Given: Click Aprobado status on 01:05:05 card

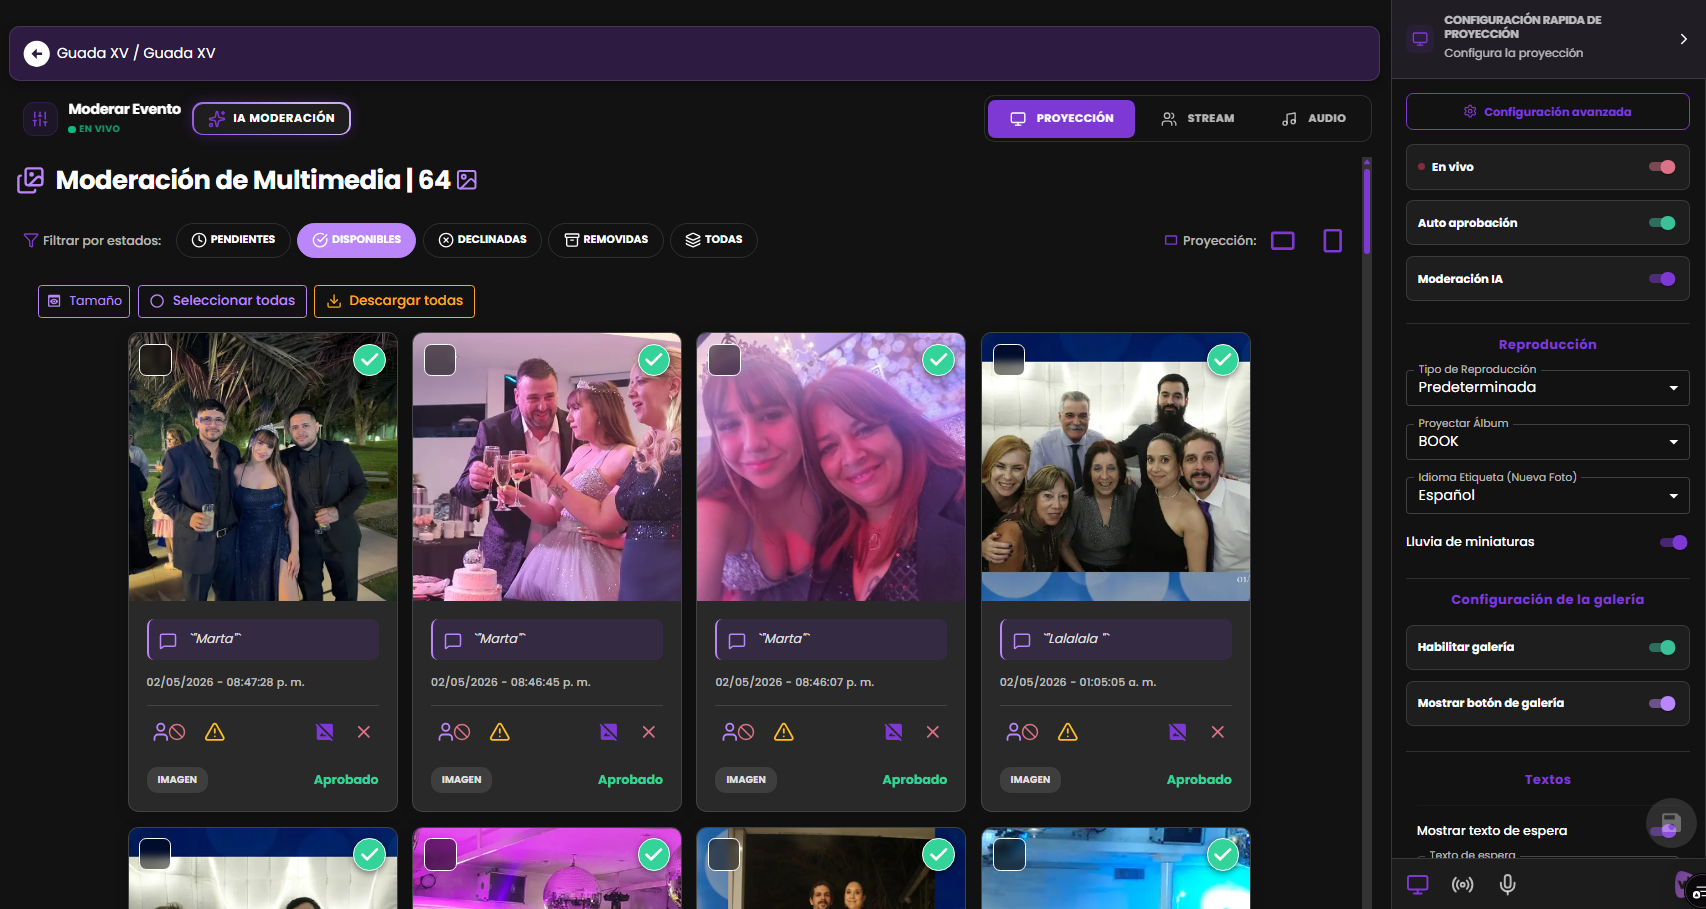Looking at the screenshot, I should [x=1199, y=780].
